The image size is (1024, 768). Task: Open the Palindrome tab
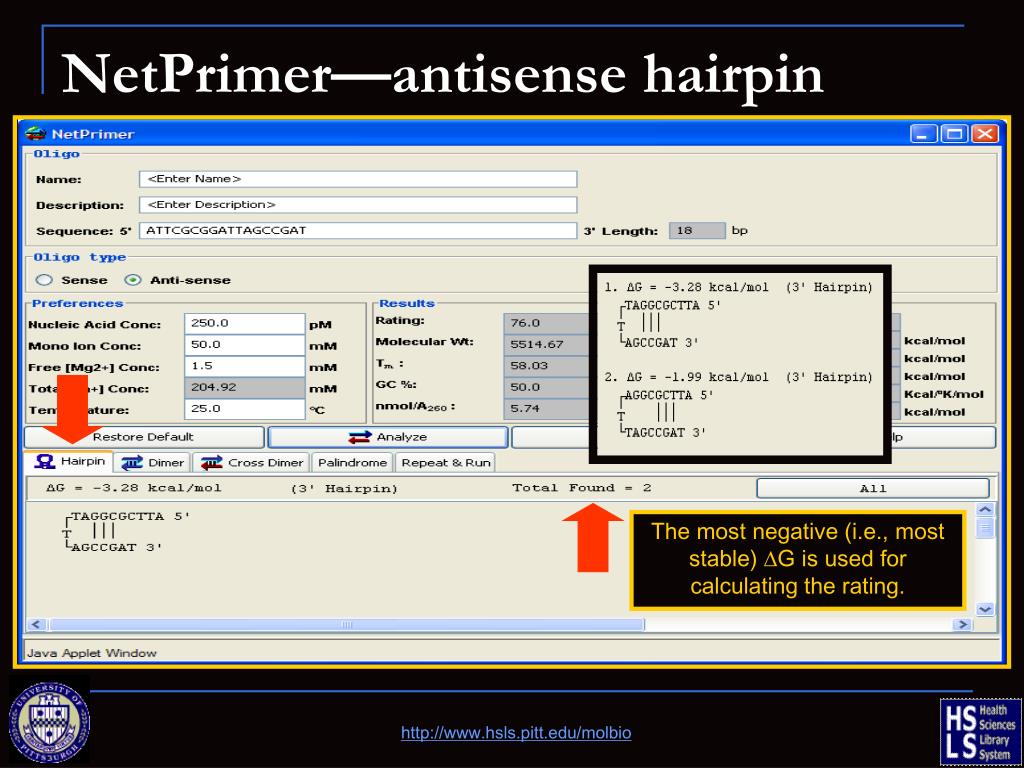click(353, 462)
